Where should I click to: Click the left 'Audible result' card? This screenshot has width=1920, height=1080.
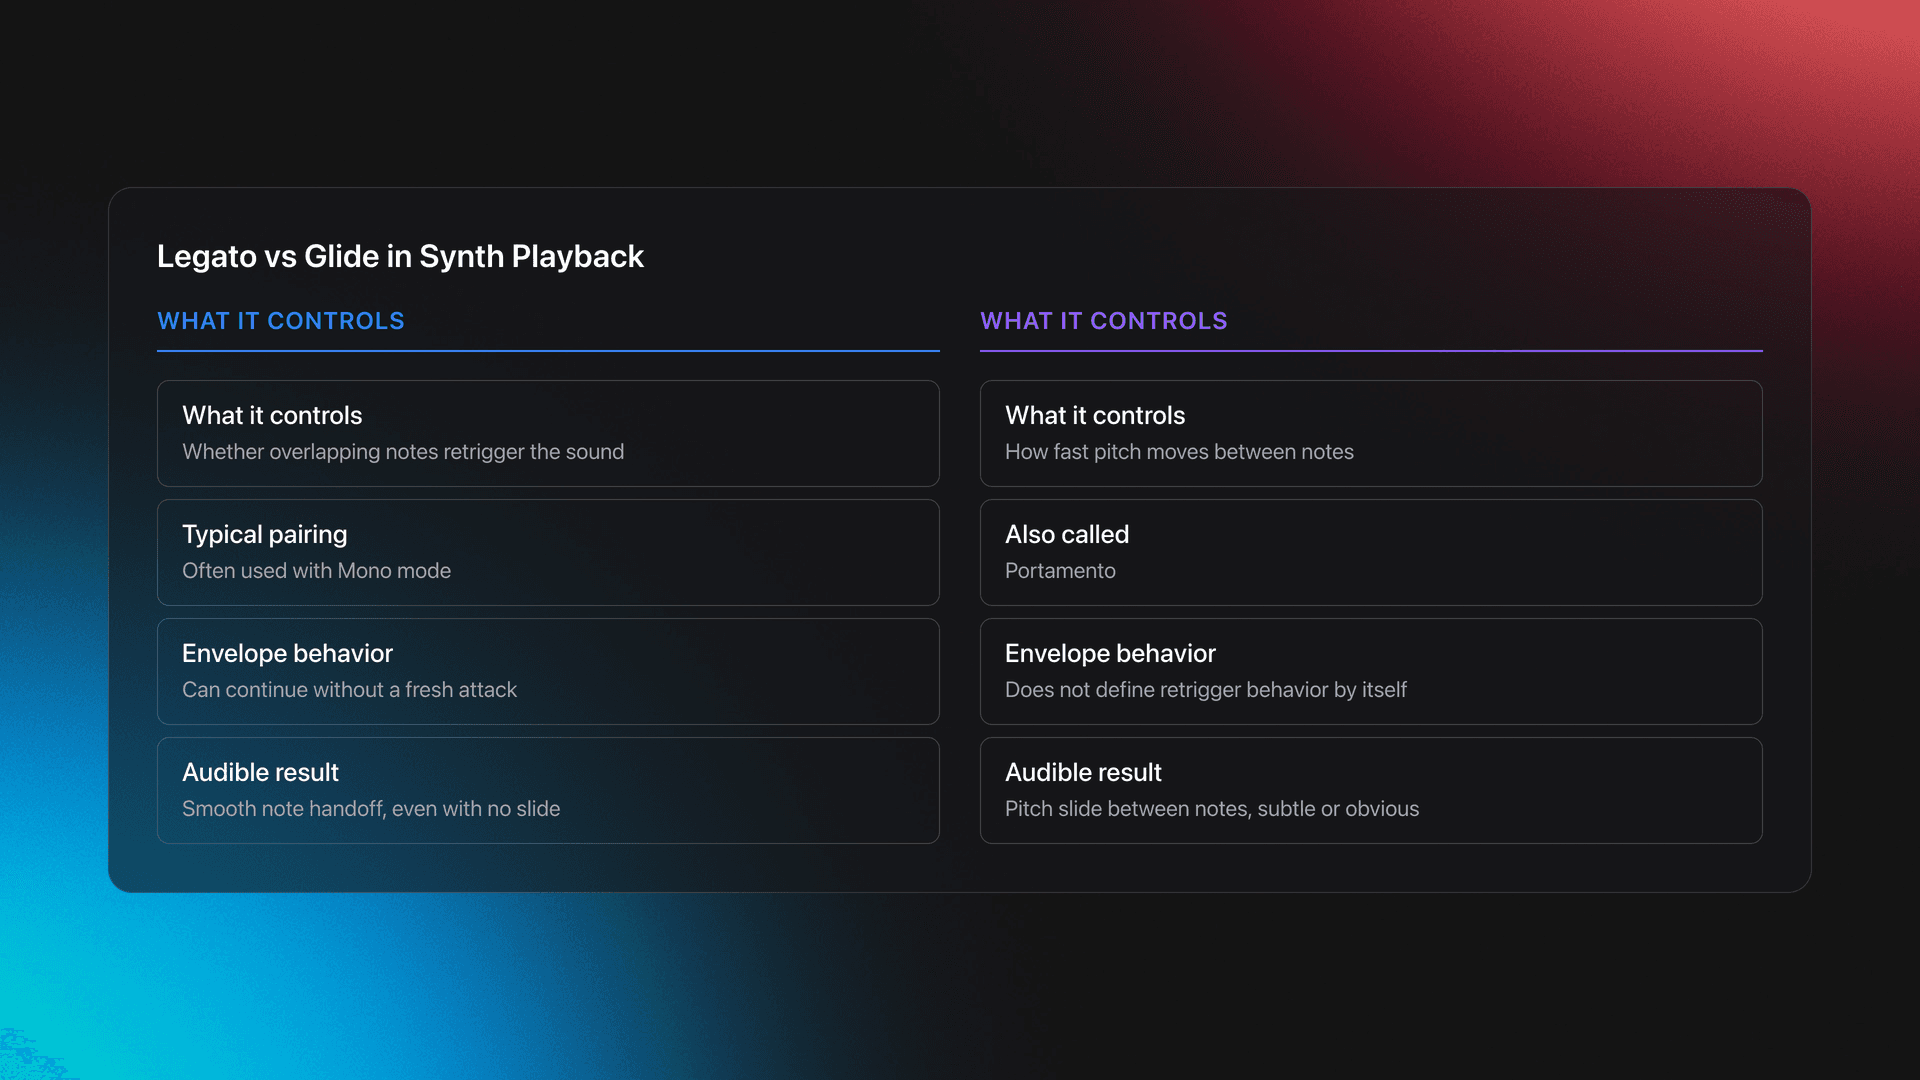tap(548, 790)
